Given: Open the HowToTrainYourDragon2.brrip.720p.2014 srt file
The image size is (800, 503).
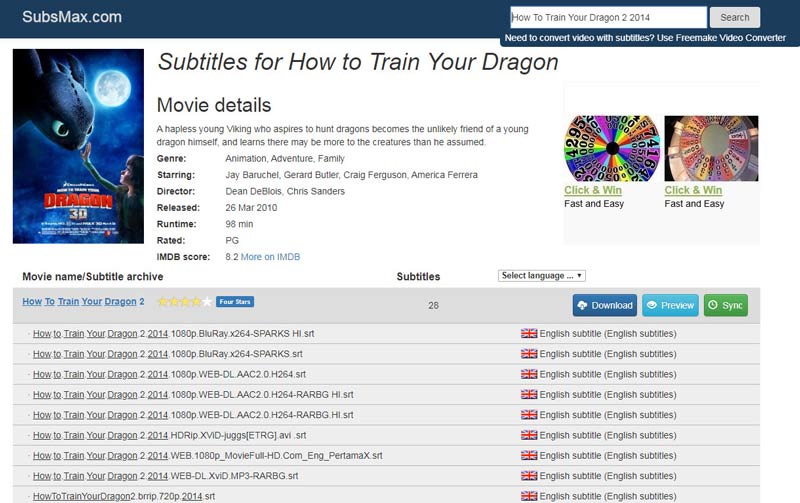Looking at the screenshot, I should coord(124,496).
